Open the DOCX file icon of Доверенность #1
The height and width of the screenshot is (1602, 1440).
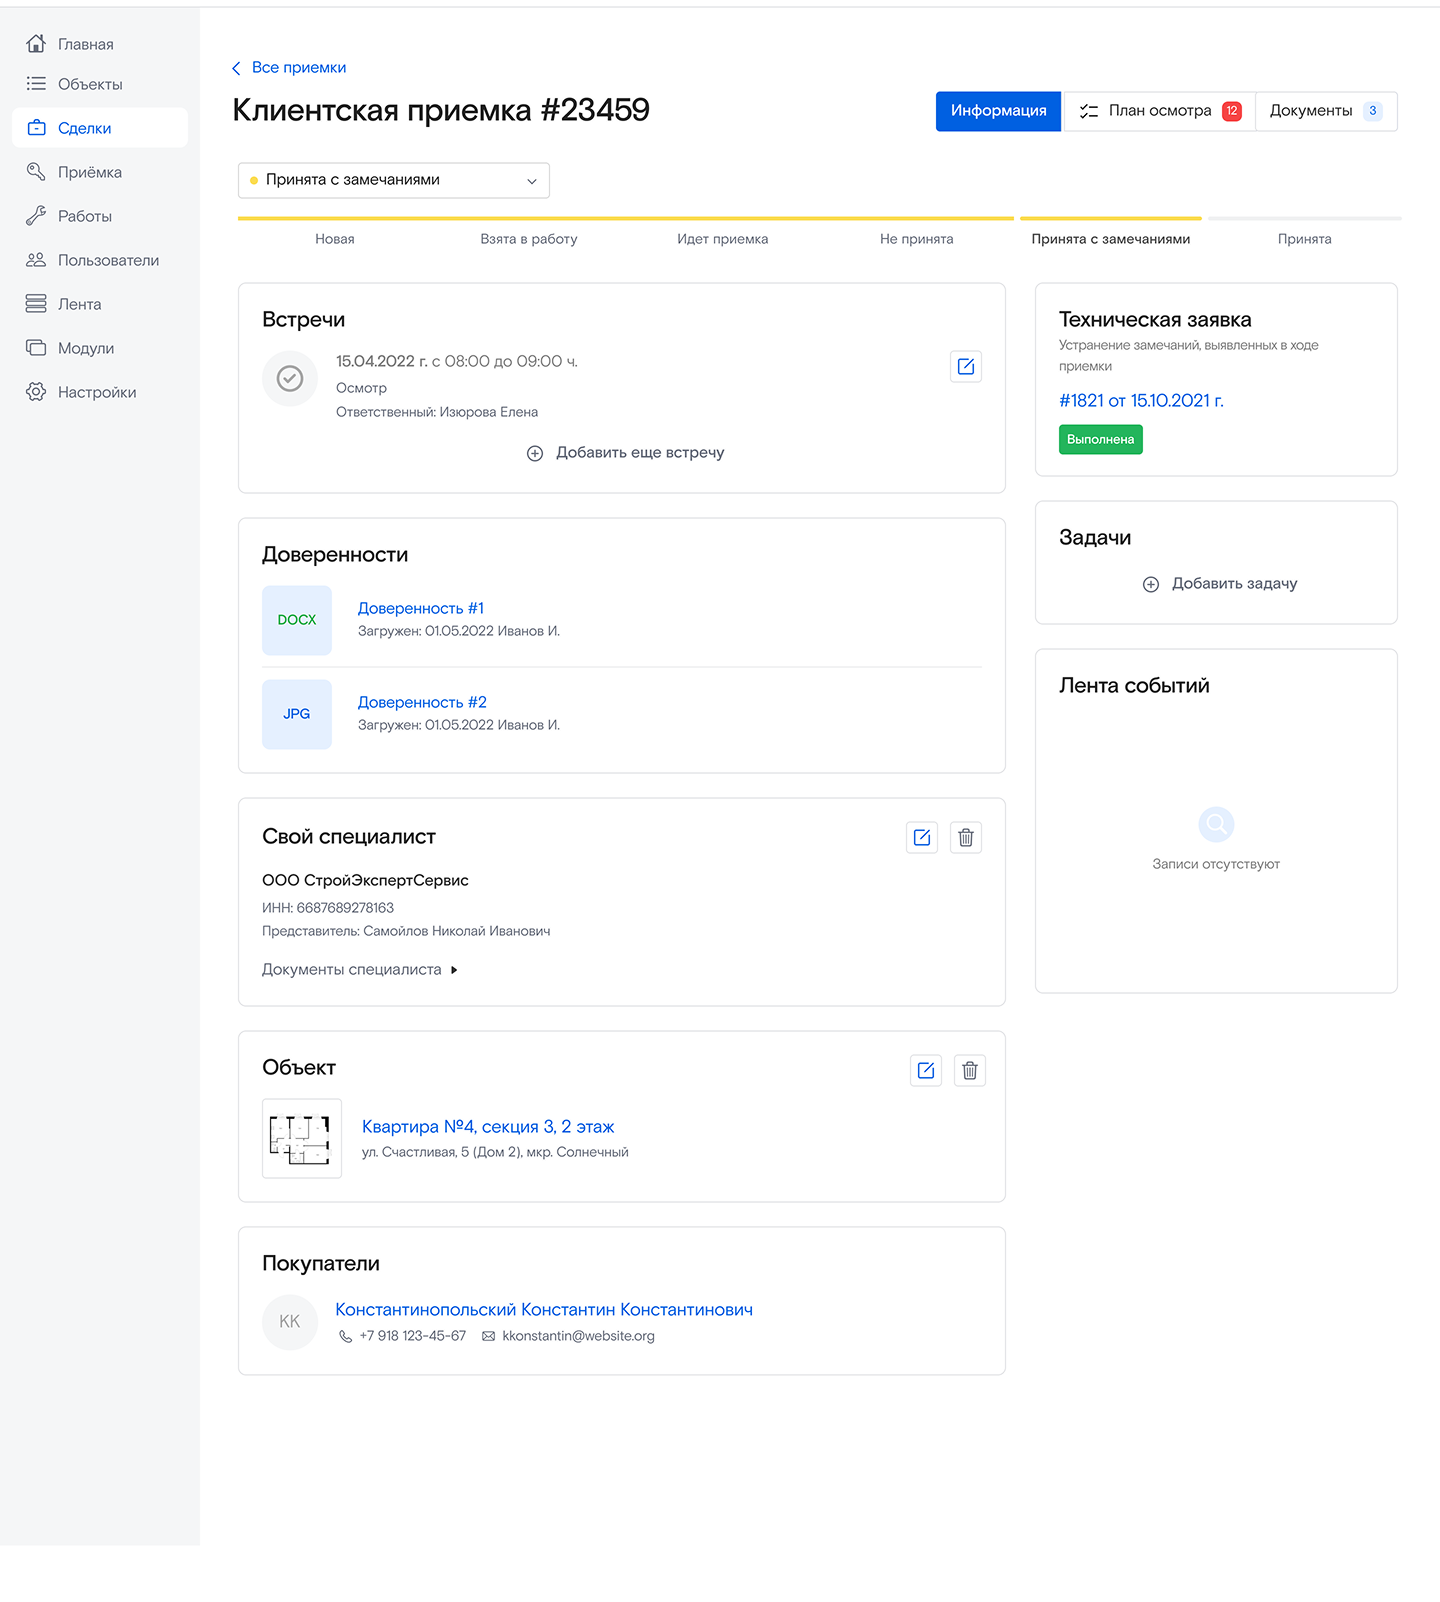(297, 620)
